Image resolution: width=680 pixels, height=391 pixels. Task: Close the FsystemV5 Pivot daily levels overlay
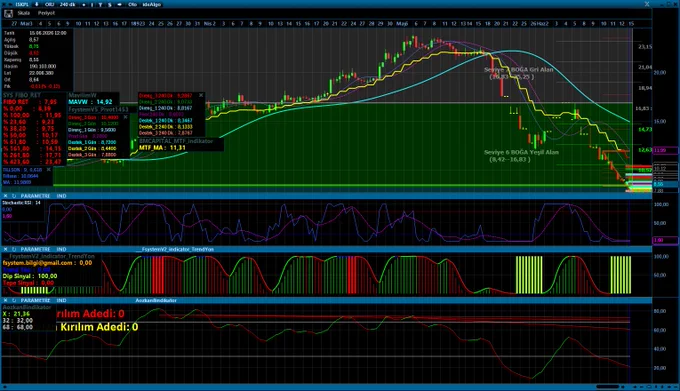pyautogui.click(x=125, y=117)
